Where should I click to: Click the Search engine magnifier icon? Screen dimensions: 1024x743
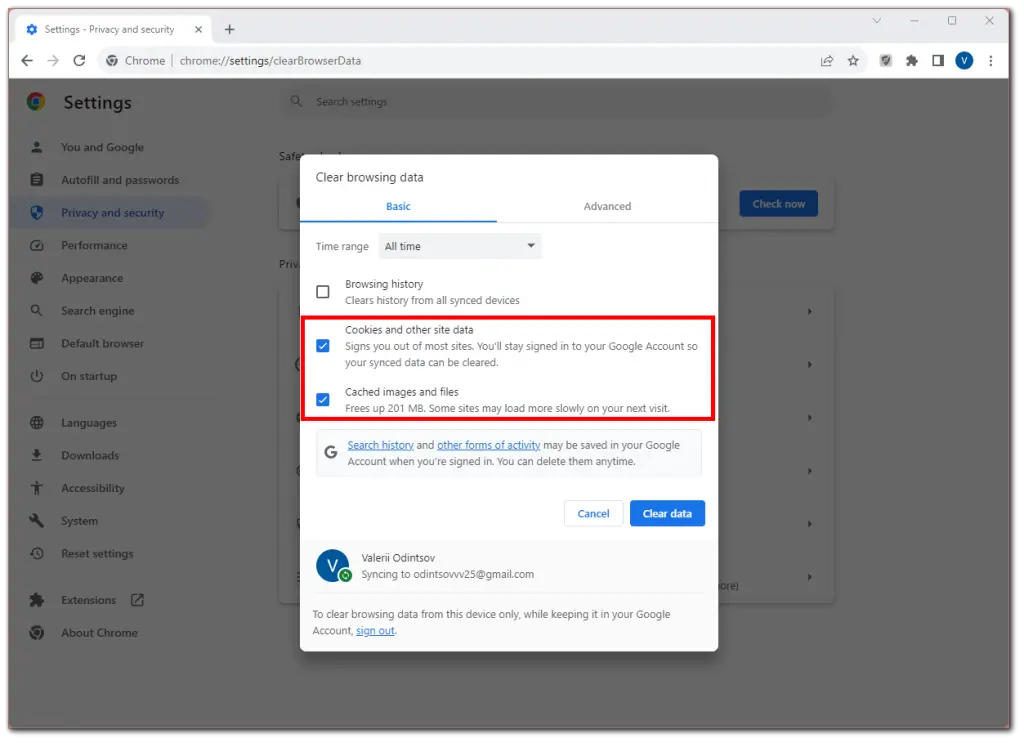click(x=36, y=310)
